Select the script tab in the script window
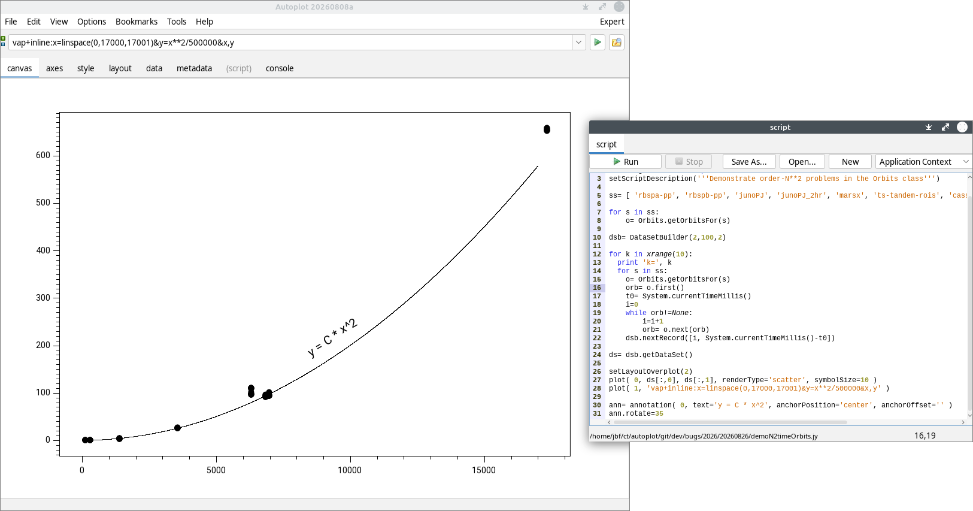 [606, 144]
